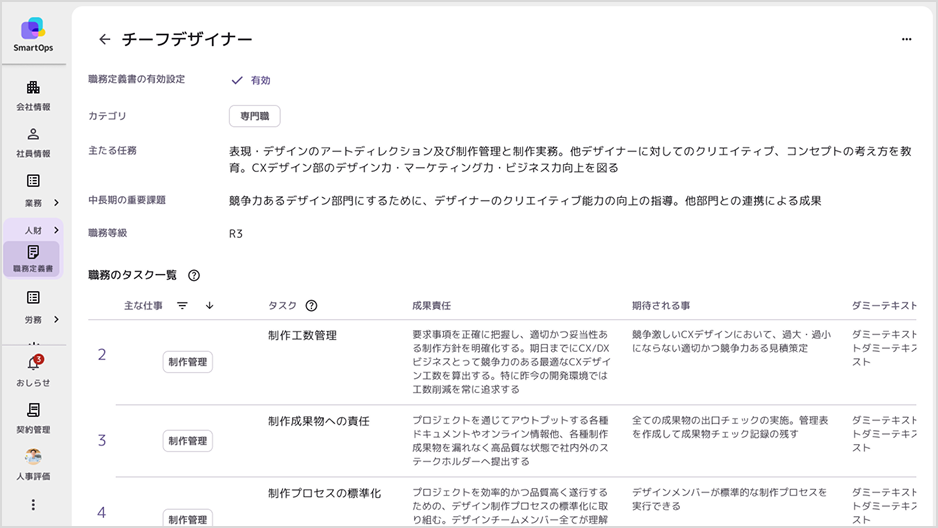
Task: Click the 主たる任務 label
Action: click(x=112, y=151)
